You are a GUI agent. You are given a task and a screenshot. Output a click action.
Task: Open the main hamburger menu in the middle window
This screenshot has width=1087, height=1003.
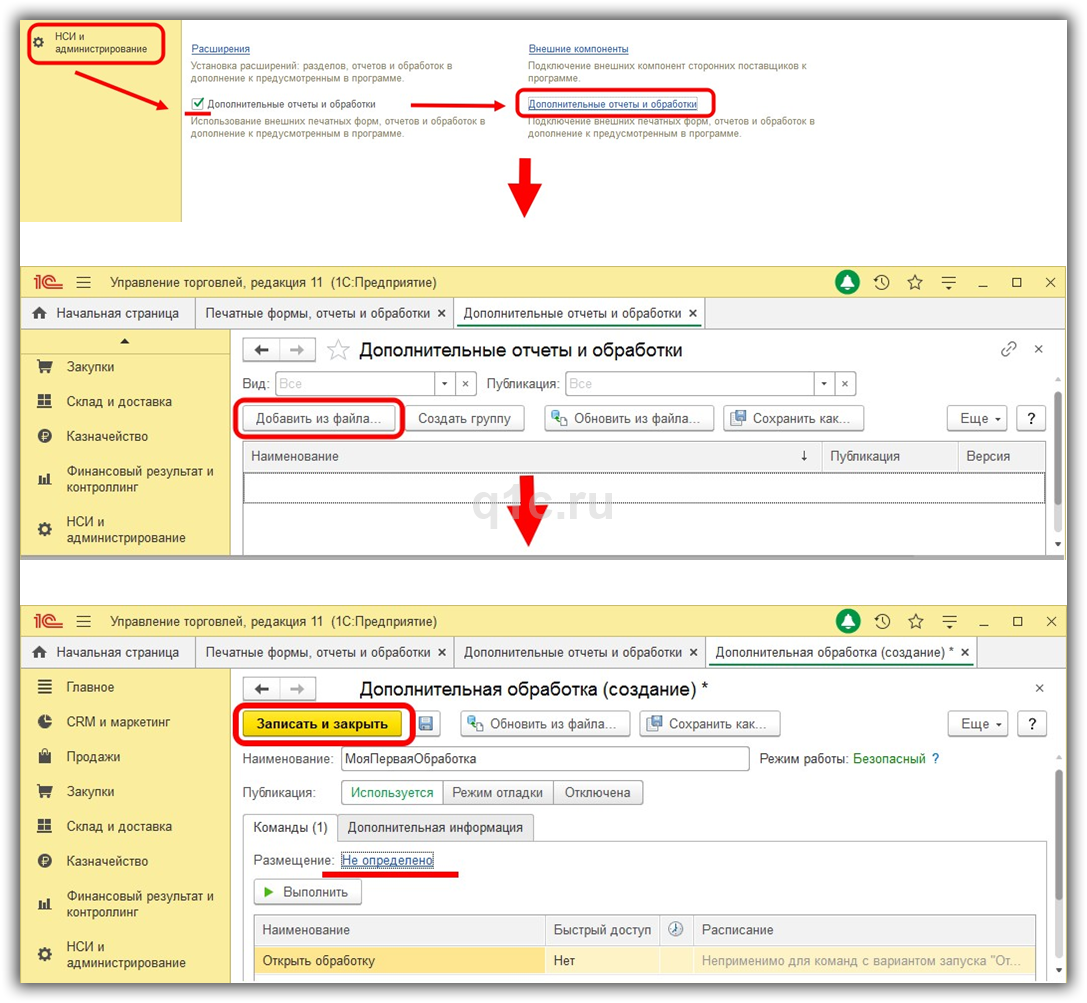[x=84, y=282]
